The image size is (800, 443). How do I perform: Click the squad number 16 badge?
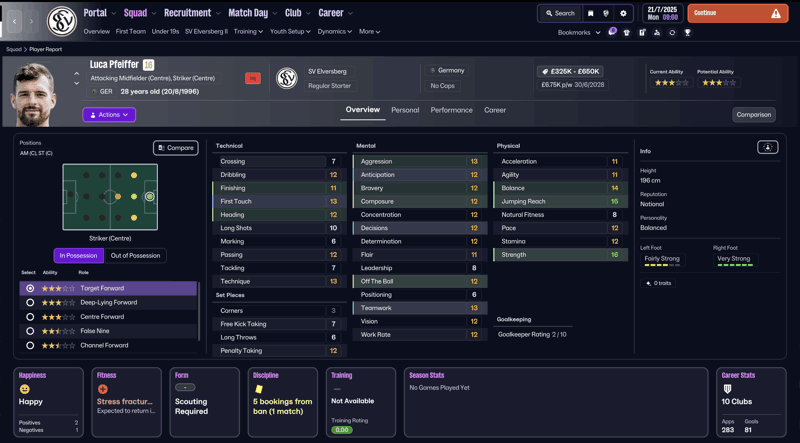click(x=148, y=65)
